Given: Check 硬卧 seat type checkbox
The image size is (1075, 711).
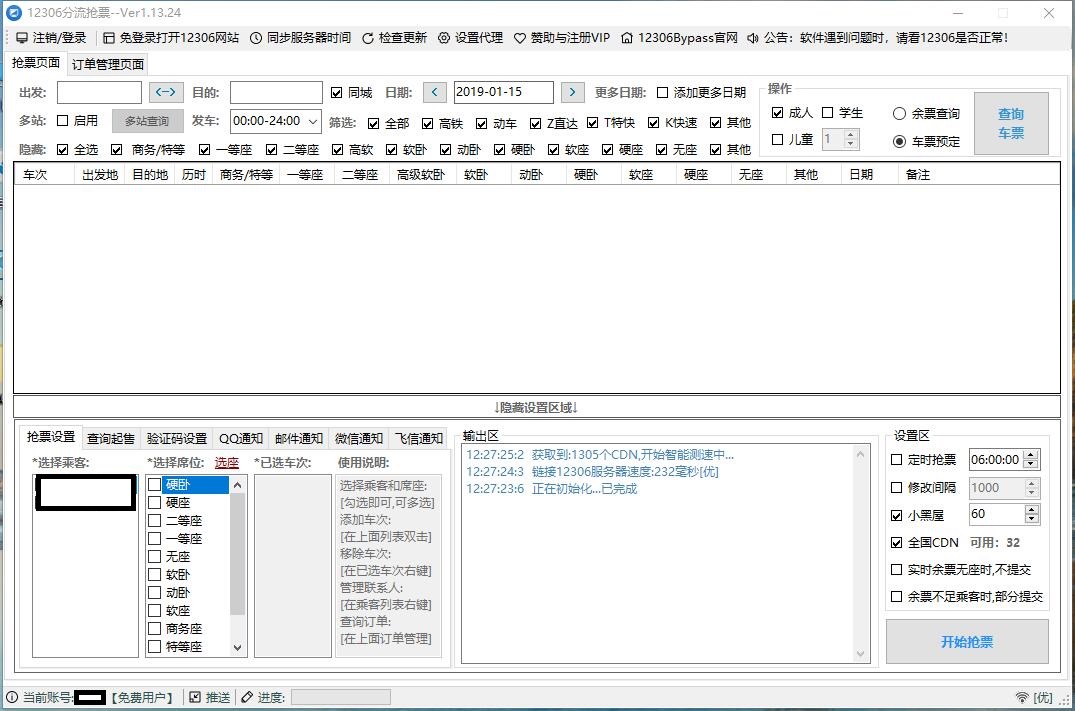Looking at the screenshot, I should tap(155, 485).
